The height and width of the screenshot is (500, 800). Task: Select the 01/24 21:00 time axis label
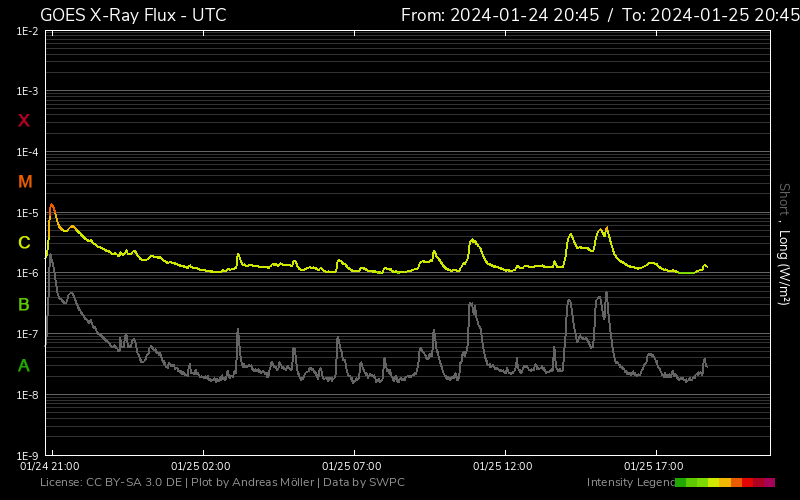[51, 466]
